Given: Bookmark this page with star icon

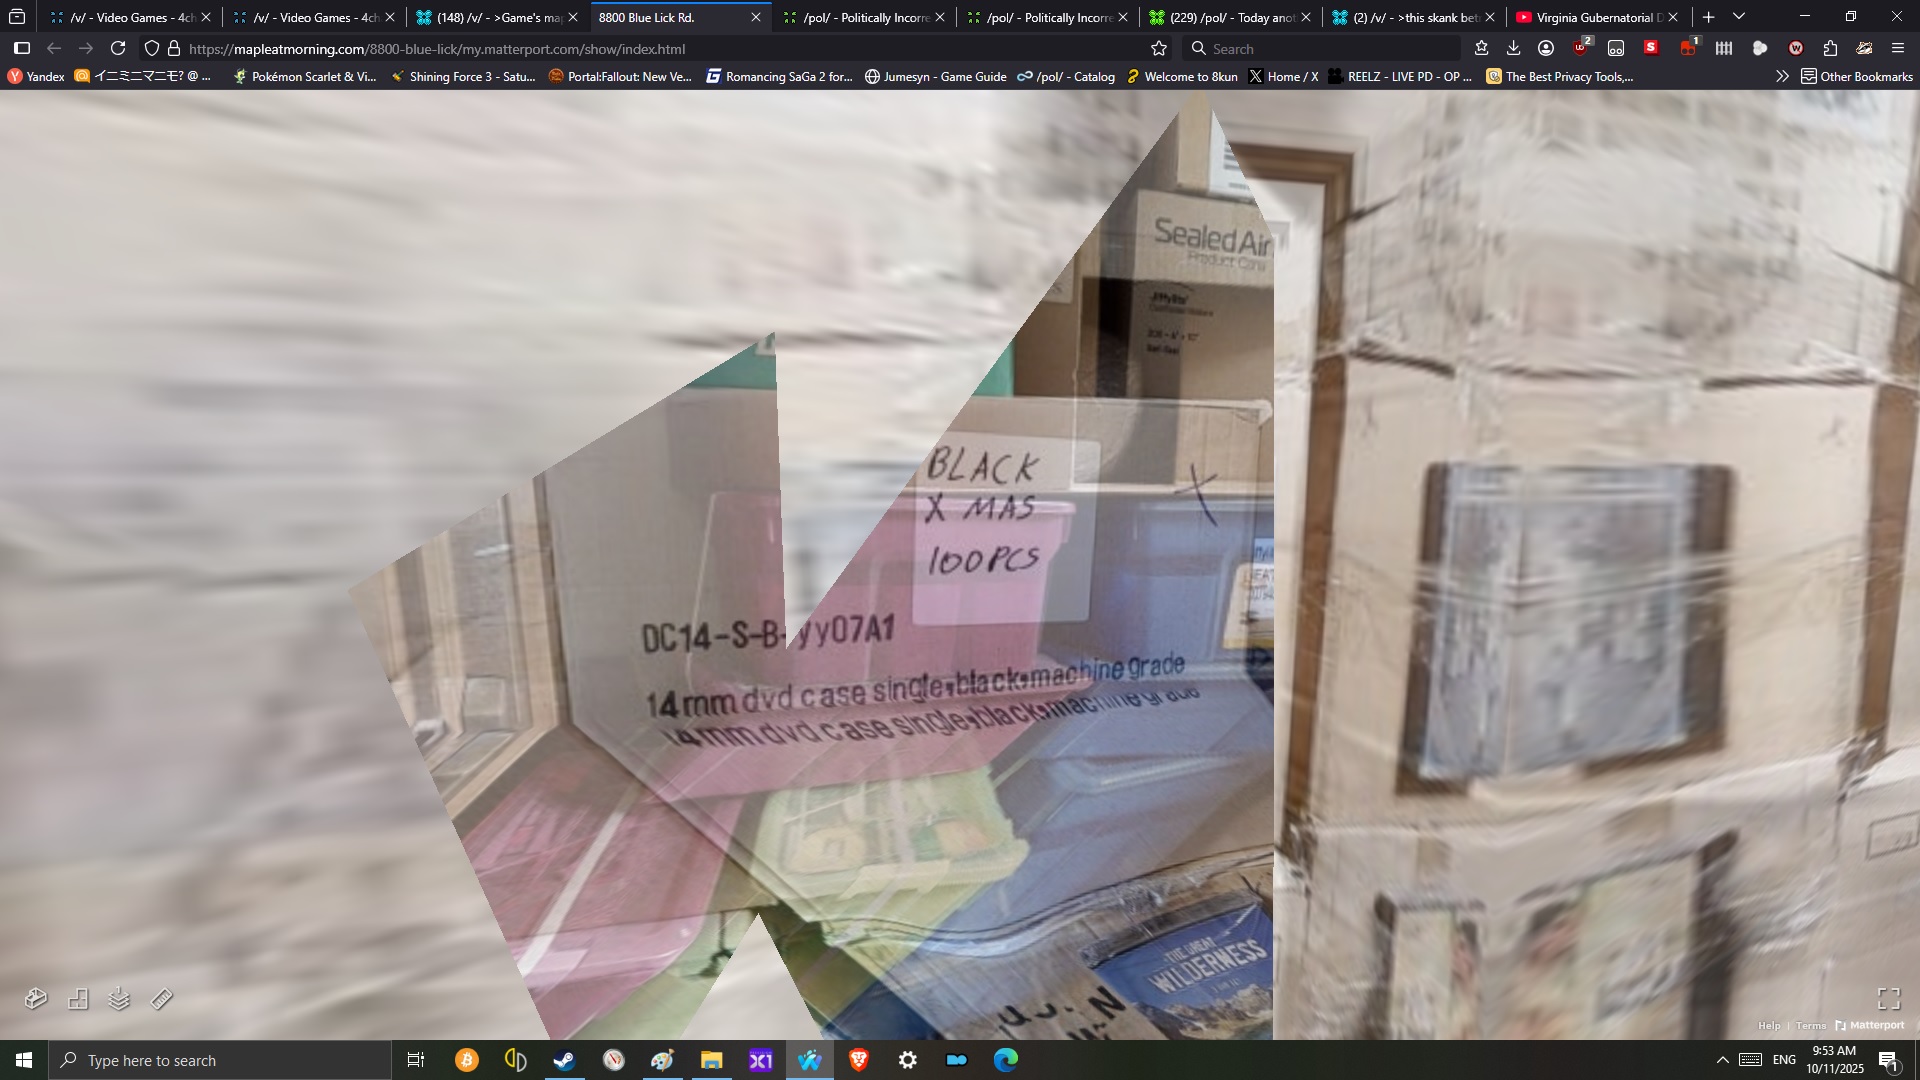Looking at the screenshot, I should [x=1159, y=48].
